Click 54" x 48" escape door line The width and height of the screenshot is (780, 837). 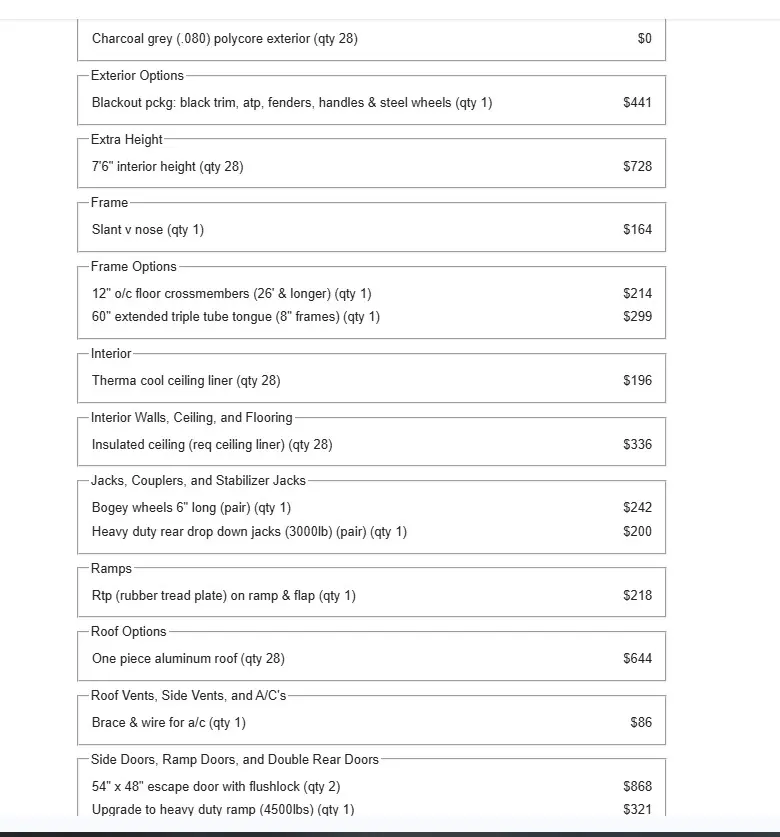tap(216, 787)
